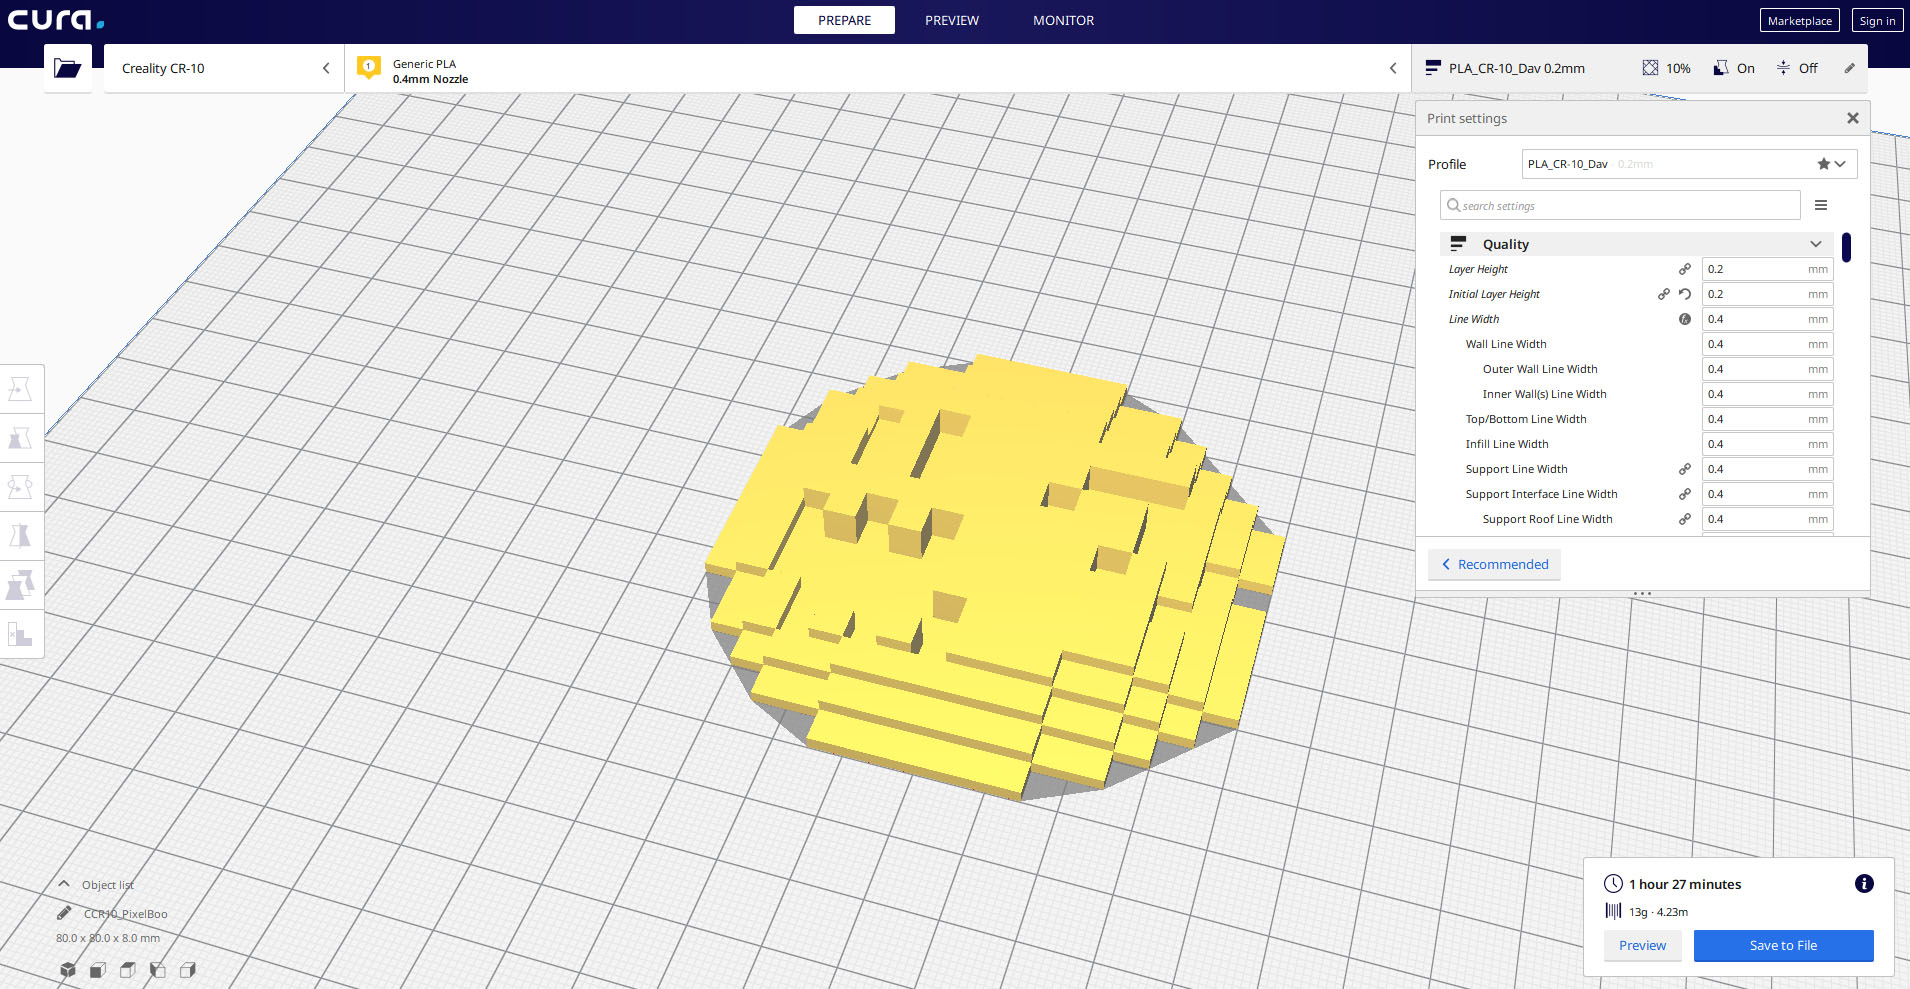Viewport: 1910px width, 989px height.
Task: Expand the Generic PLA material and nozzle selector
Action: (x=878, y=68)
